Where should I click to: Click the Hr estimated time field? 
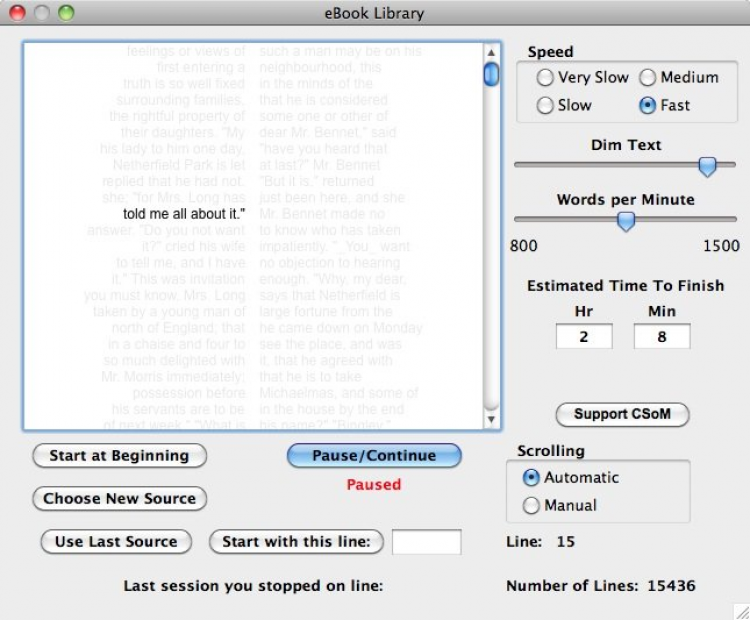tap(584, 336)
